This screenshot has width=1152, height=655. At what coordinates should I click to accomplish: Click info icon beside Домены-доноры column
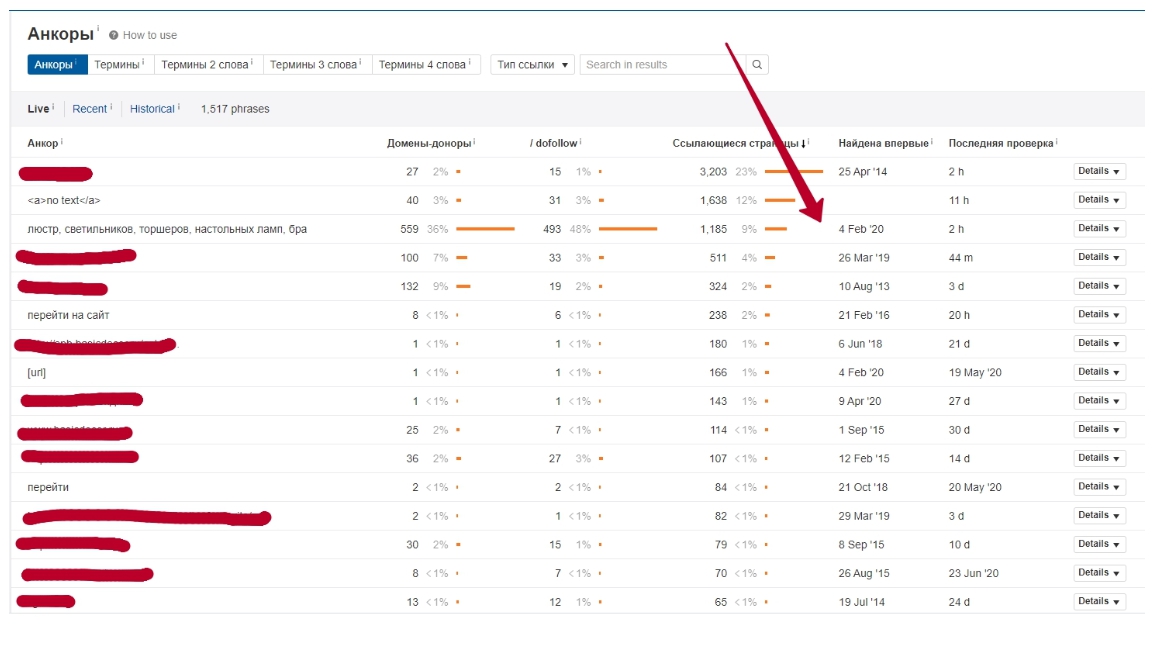coord(474,142)
